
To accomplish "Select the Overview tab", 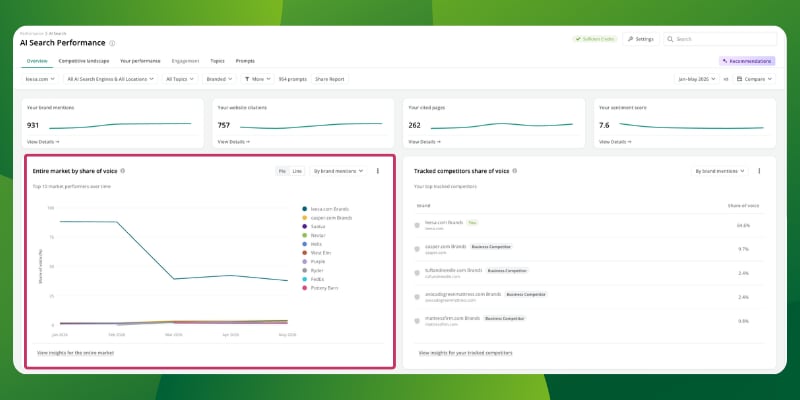I will click(x=37, y=61).
